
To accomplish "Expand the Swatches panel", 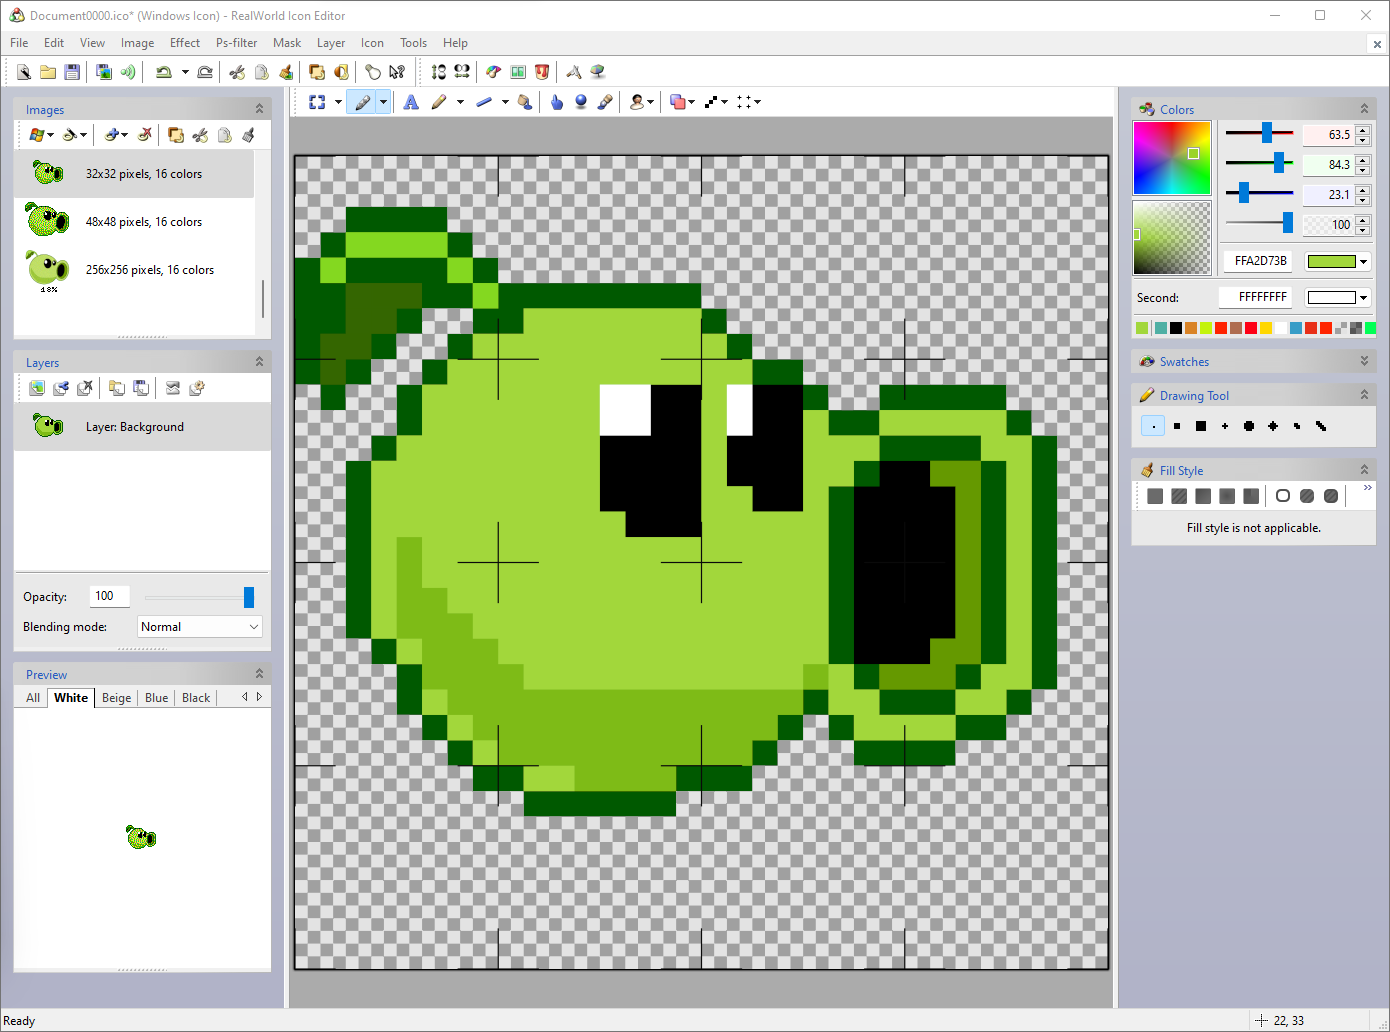I will 1364,361.
